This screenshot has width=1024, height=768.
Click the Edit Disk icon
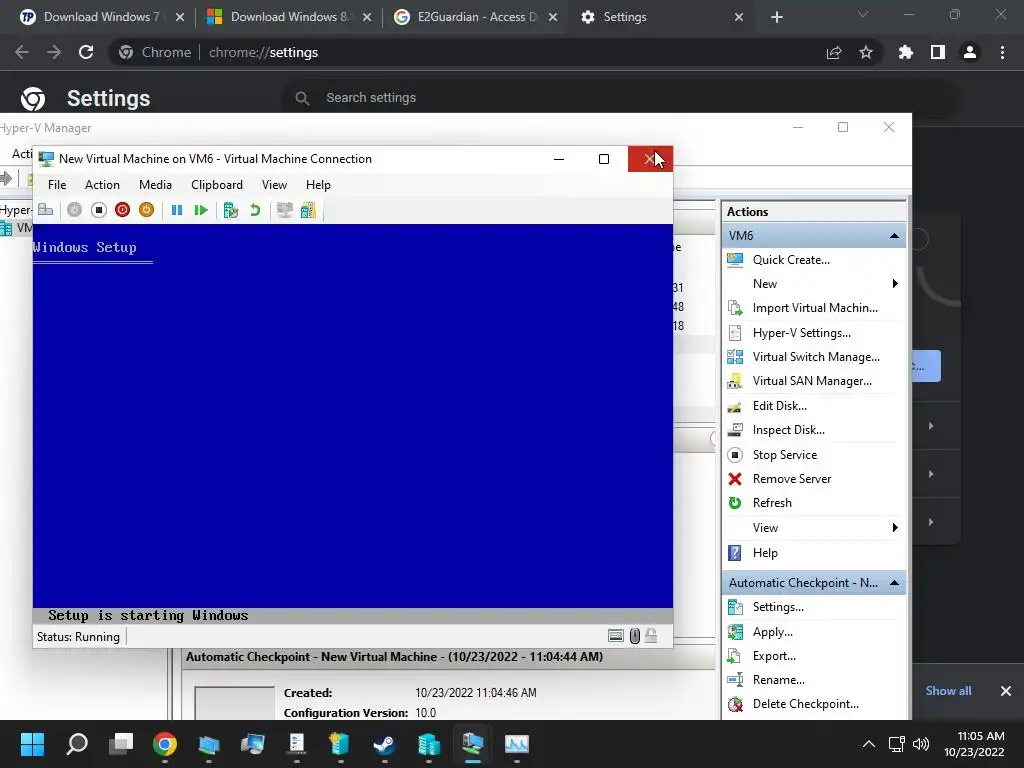pos(735,406)
